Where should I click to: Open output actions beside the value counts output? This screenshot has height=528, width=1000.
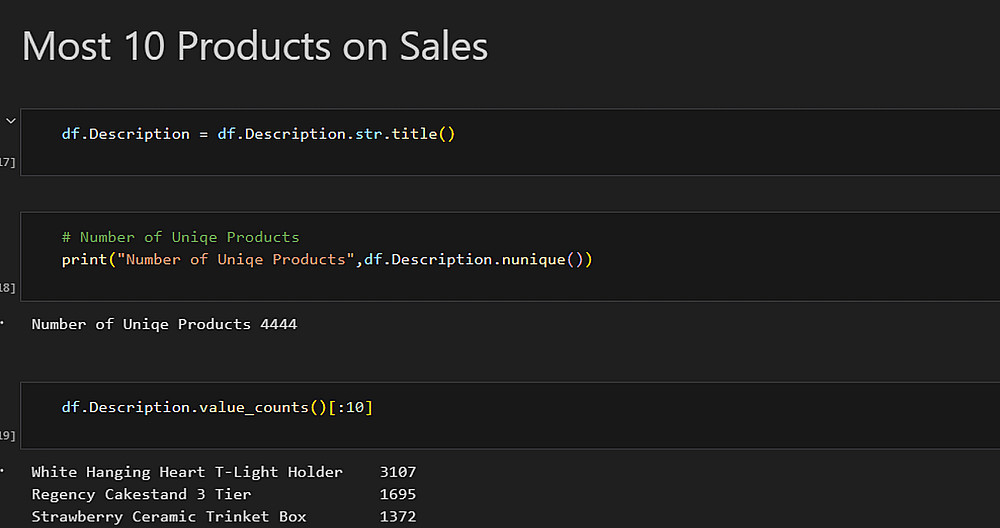3,470
